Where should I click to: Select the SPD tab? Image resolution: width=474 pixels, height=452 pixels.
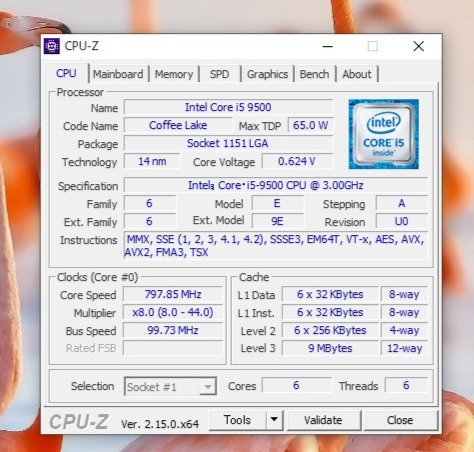tap(220, 74)
